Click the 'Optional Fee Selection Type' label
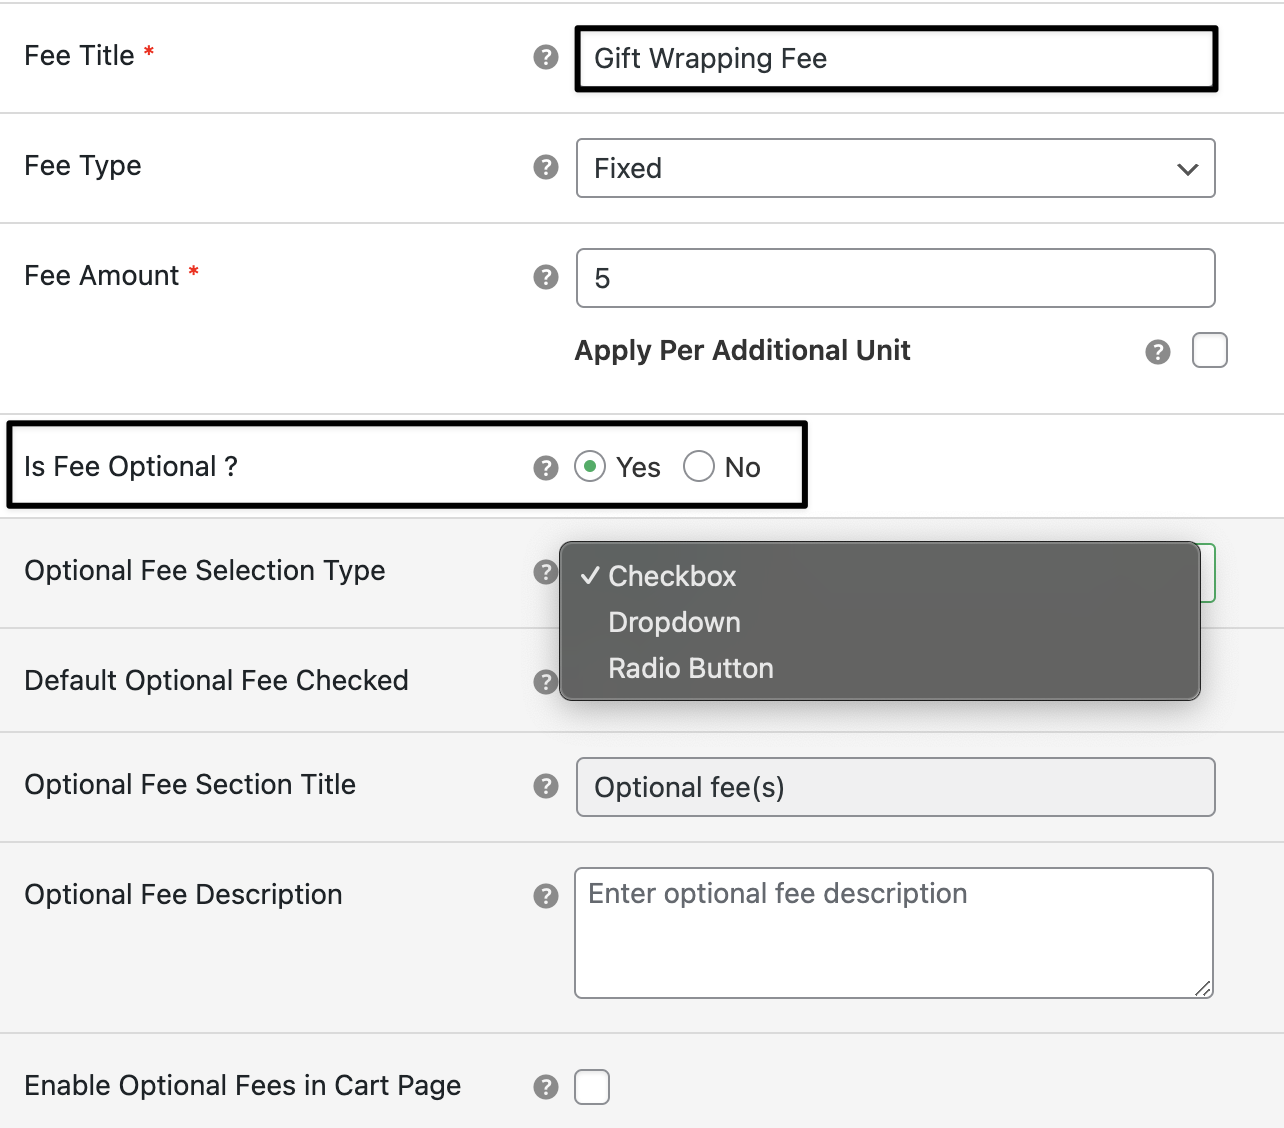The image size is (1284, 1128). tap(205, 570)
